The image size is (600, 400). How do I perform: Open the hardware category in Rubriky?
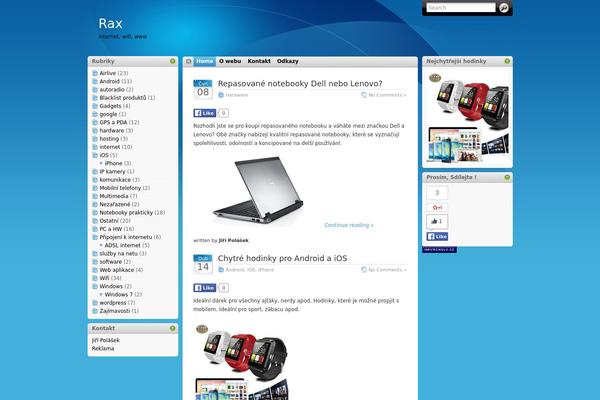112,131
